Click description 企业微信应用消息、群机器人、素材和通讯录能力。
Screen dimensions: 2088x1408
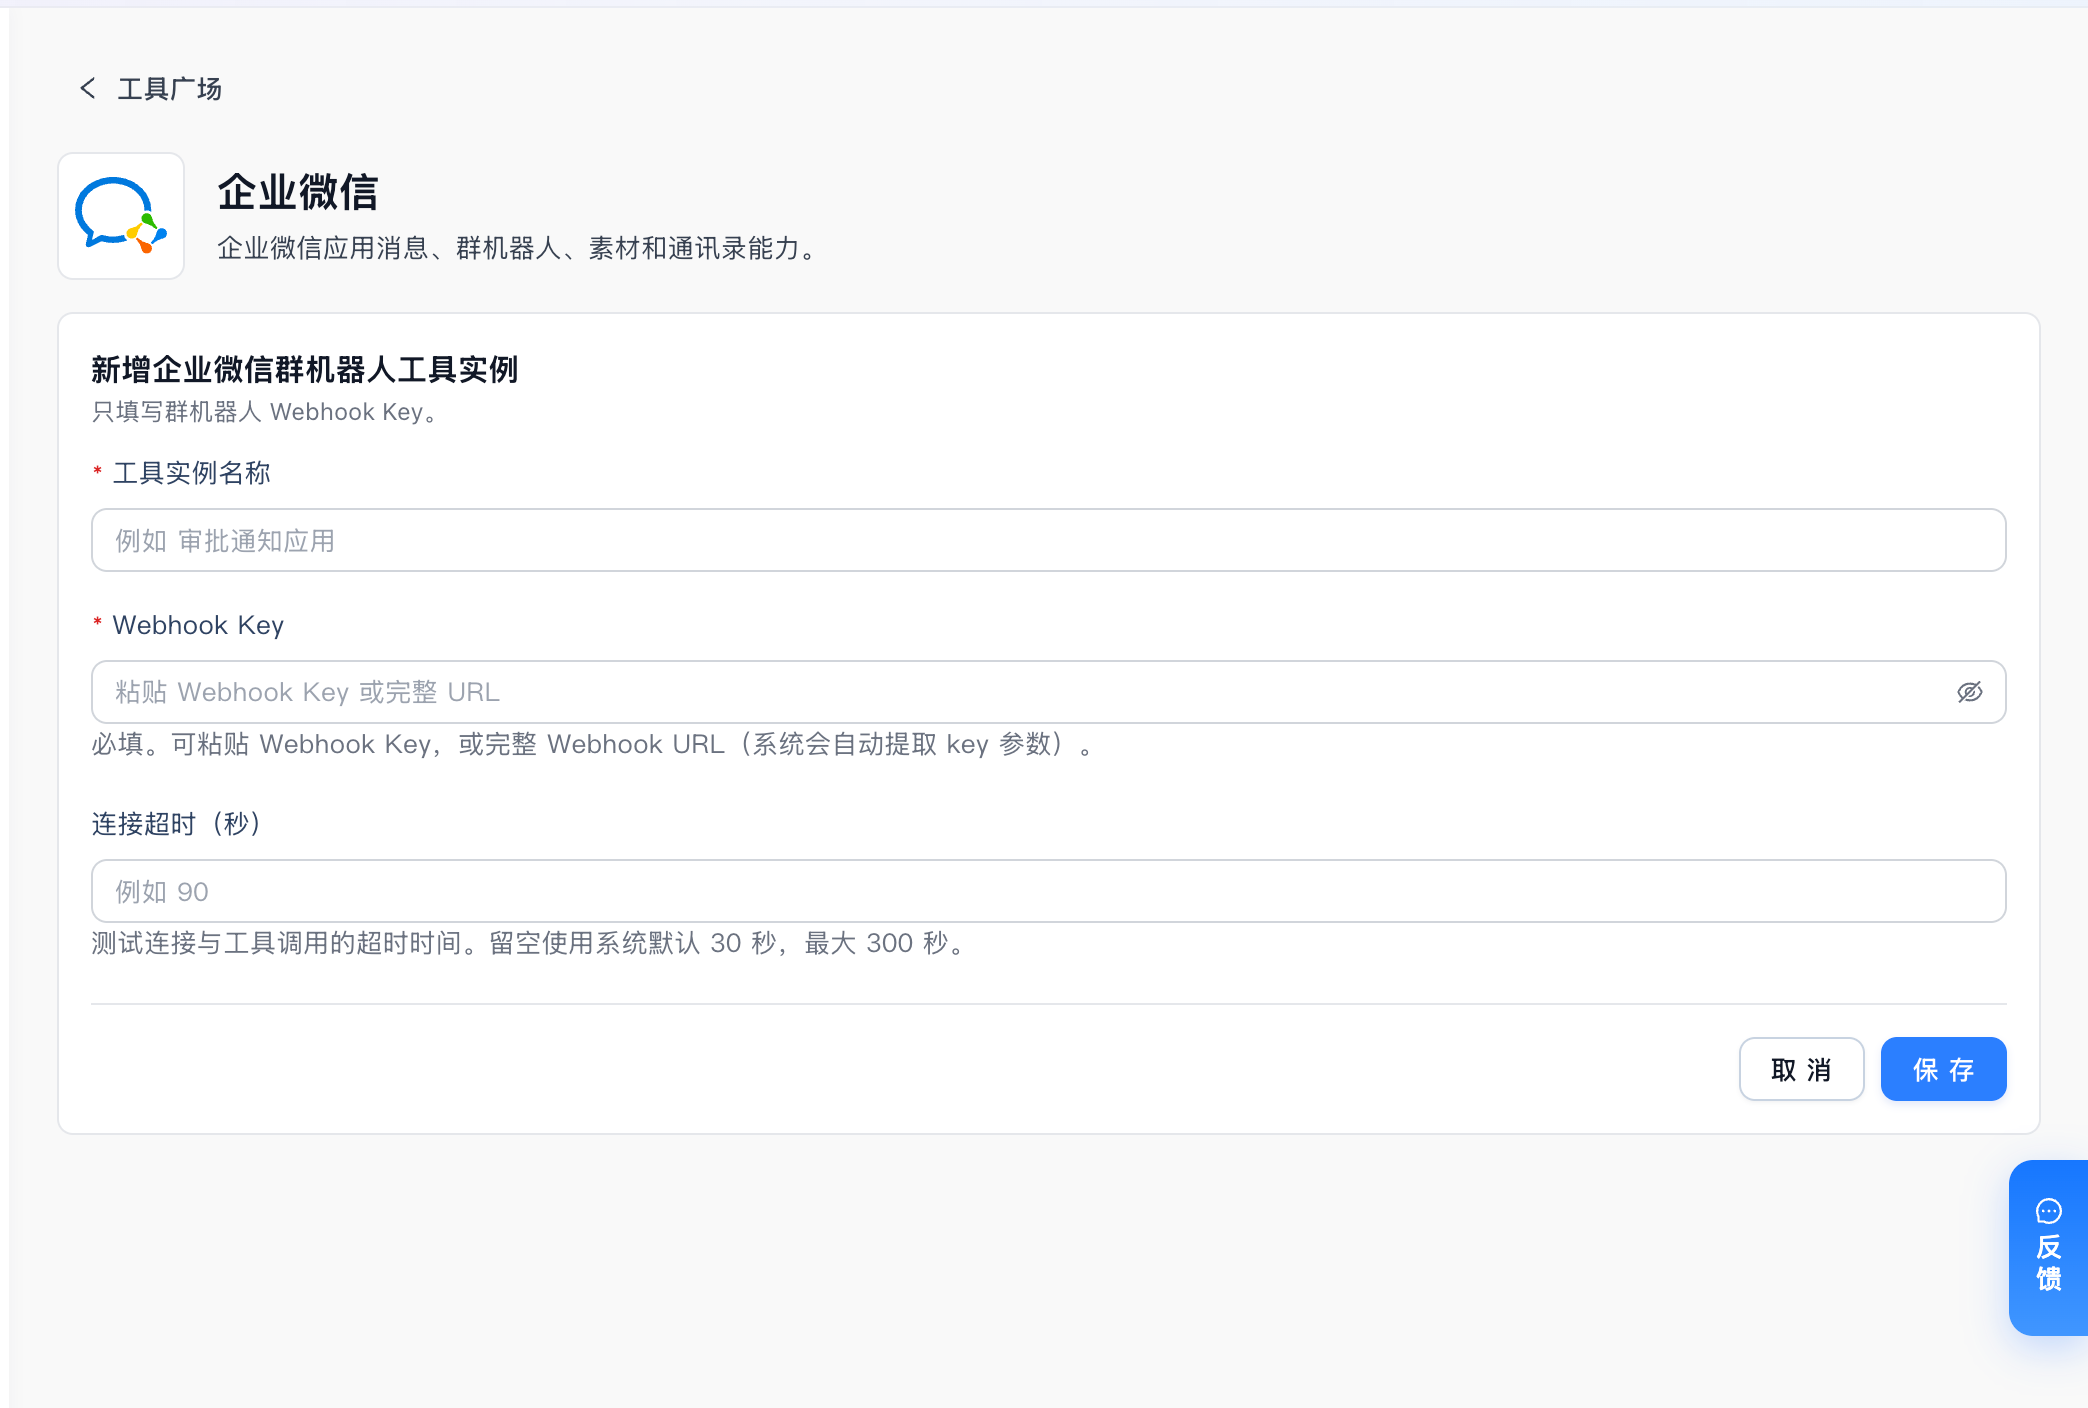[x=518, y=248]
